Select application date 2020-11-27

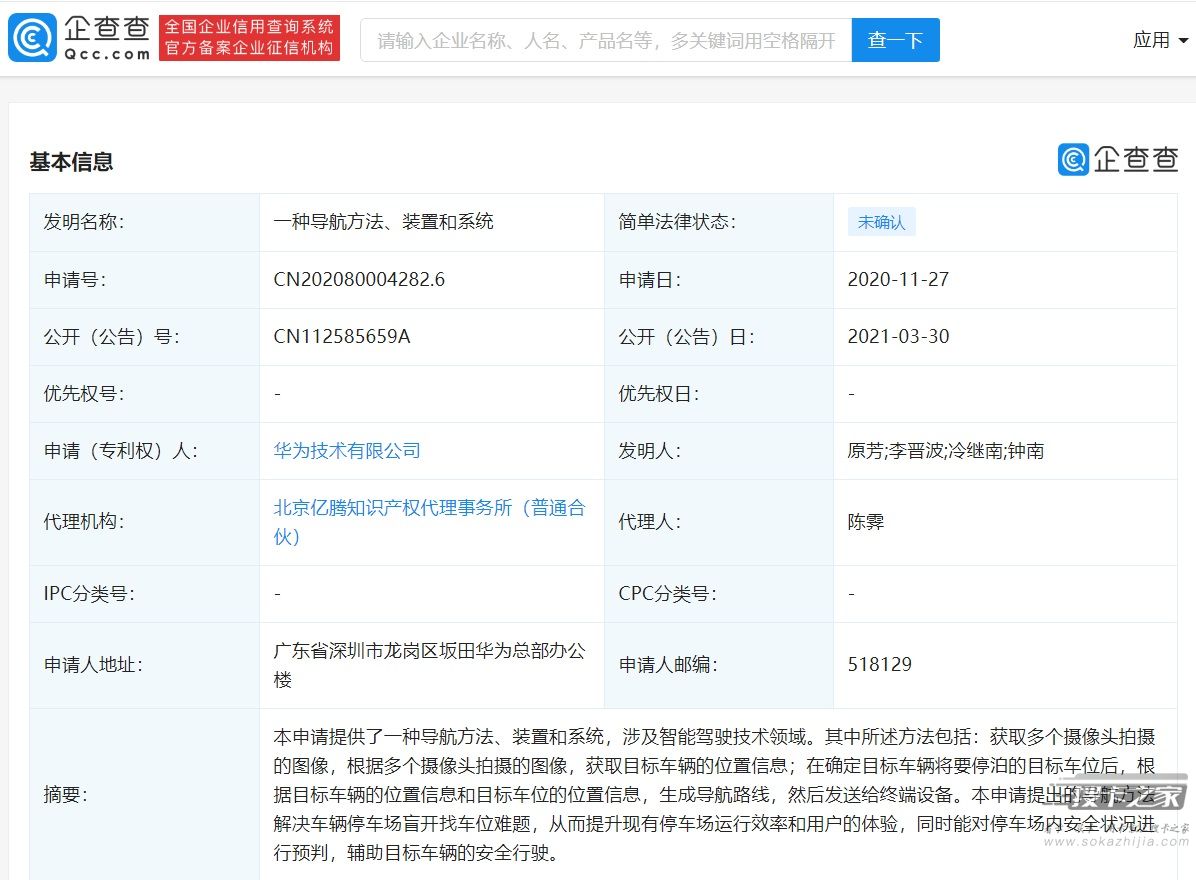tap(899, 279)
